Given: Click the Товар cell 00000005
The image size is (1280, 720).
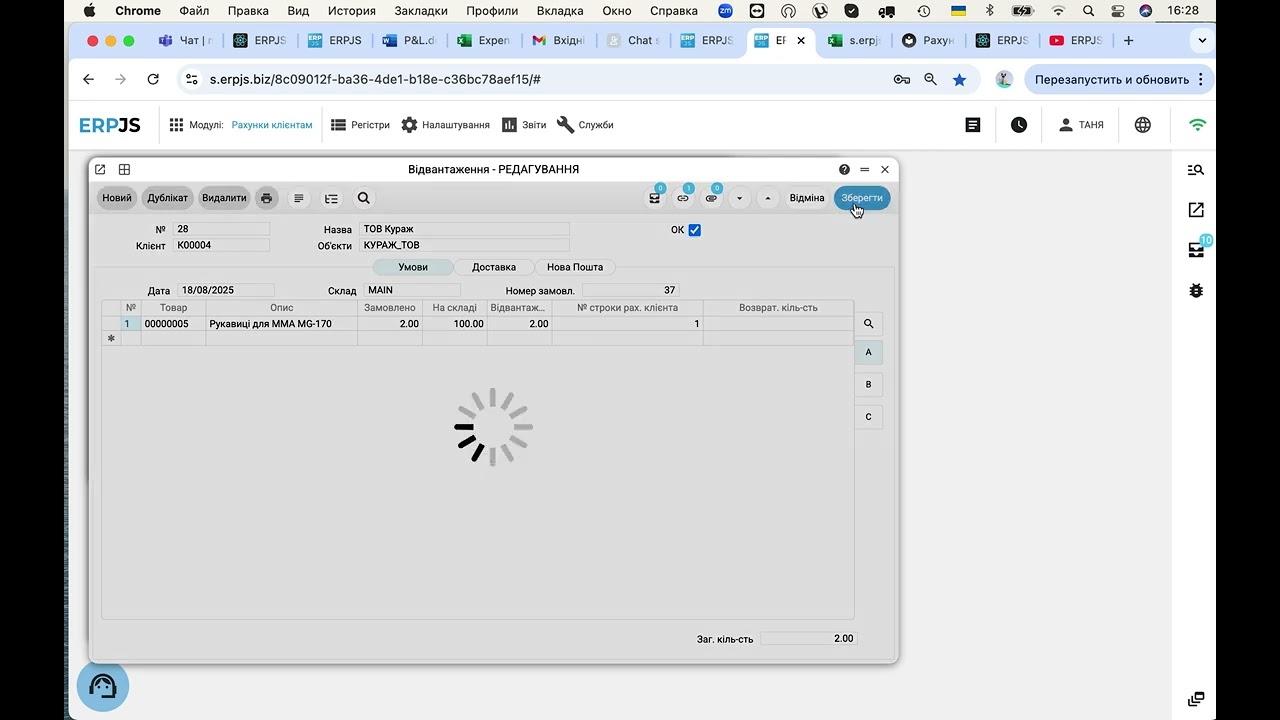Looking at the screenshot, I should coord(173,324).
